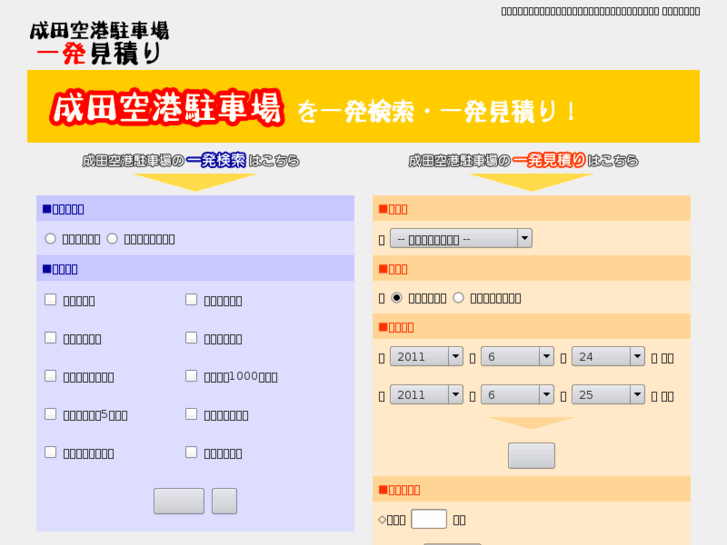This screenshot has height=545, width=727.
Task: Click the 成田空港駐車場 一発見積り site logo
Action: pos(99,43)
